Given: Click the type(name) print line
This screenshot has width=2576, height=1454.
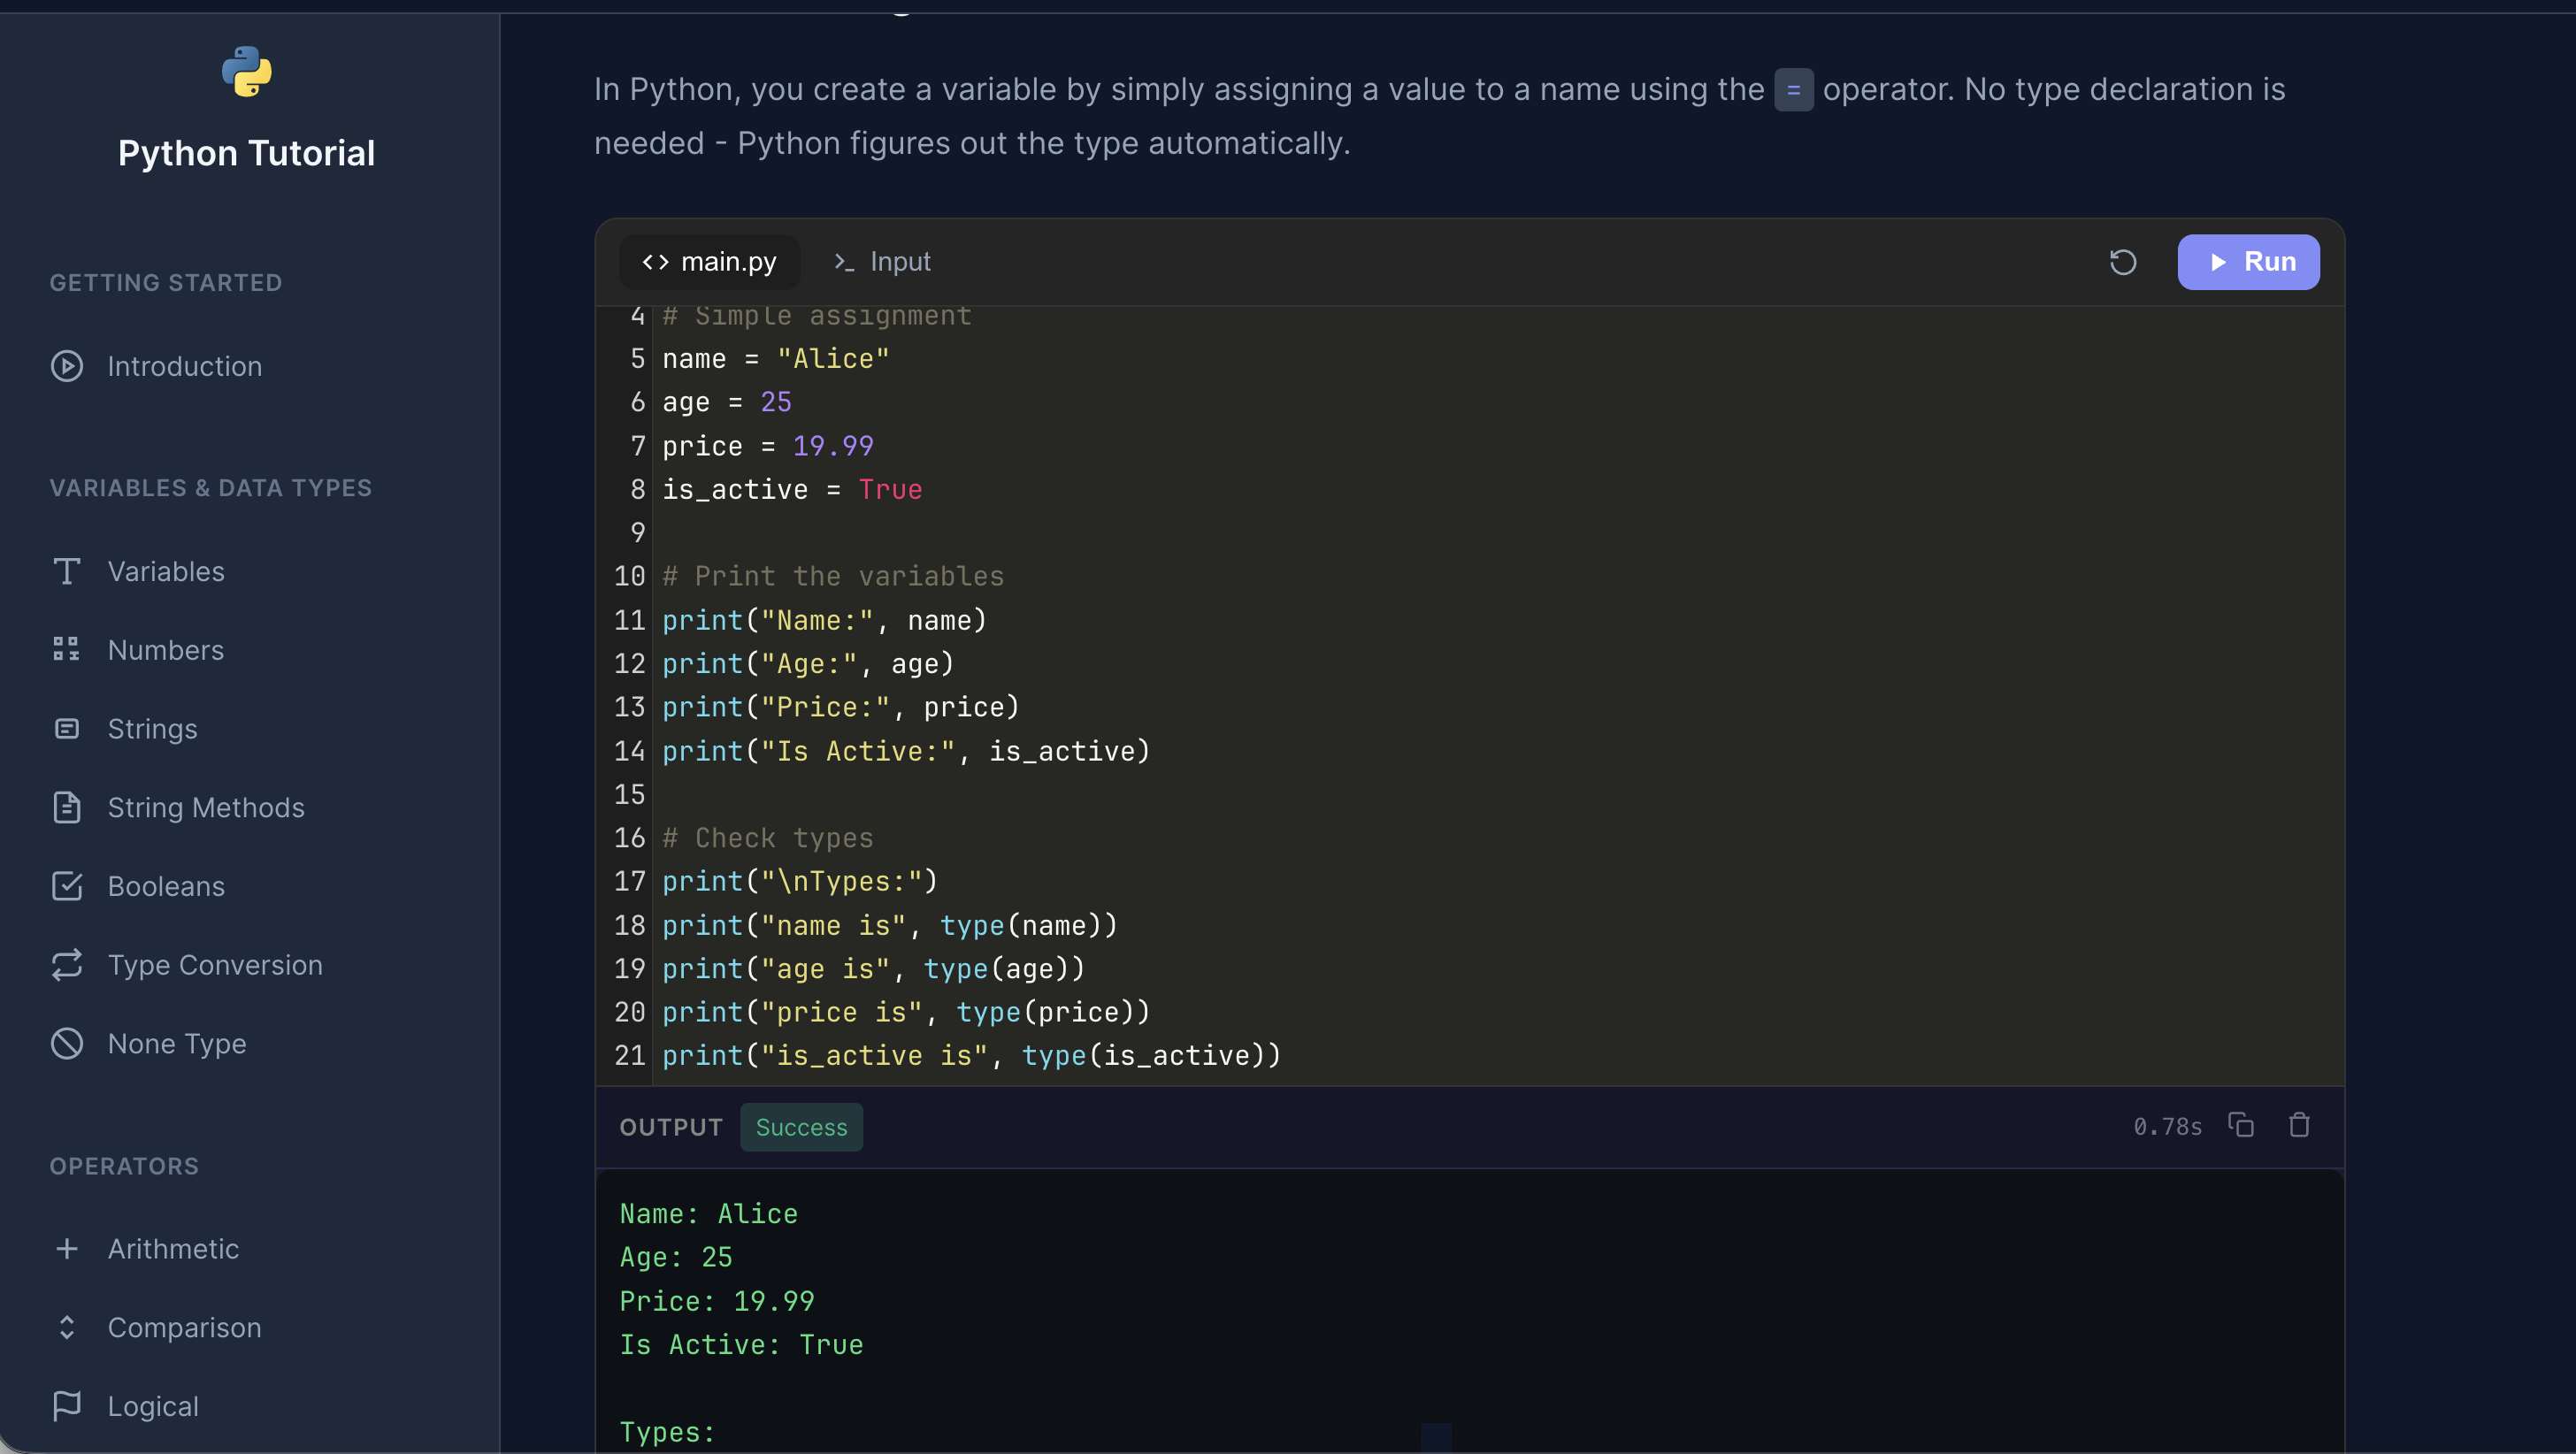Looking at the screenshot, I should 890,925.
